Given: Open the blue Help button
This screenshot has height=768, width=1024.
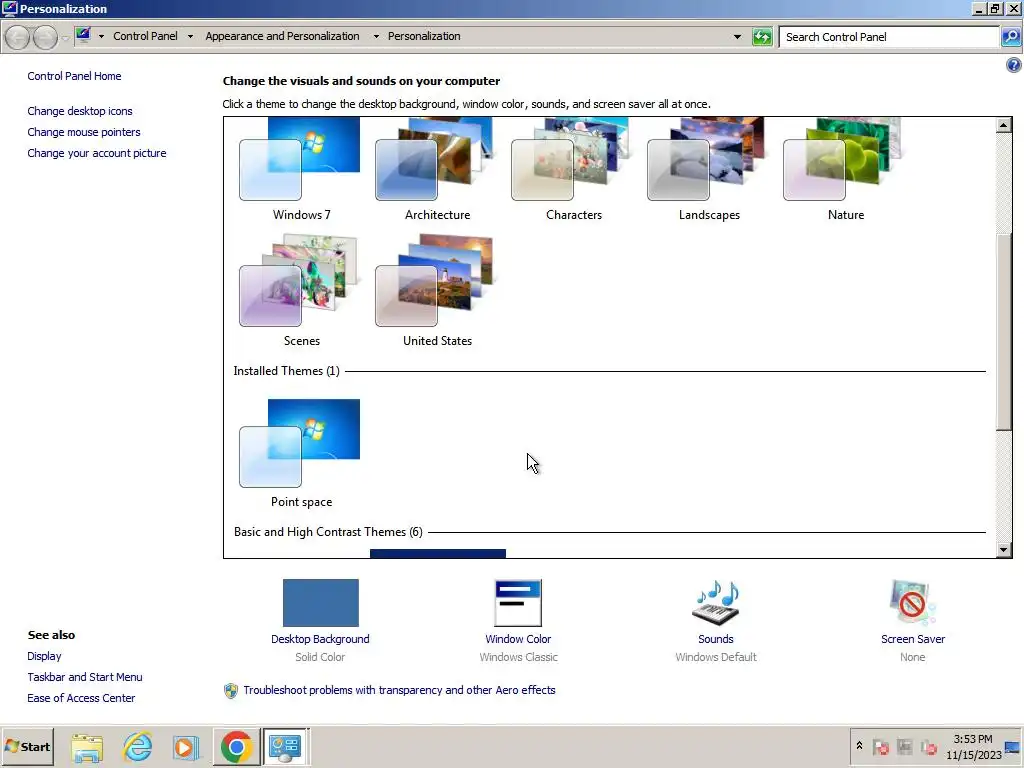Looking at the screenshot, I should [x=1014, y=65].
